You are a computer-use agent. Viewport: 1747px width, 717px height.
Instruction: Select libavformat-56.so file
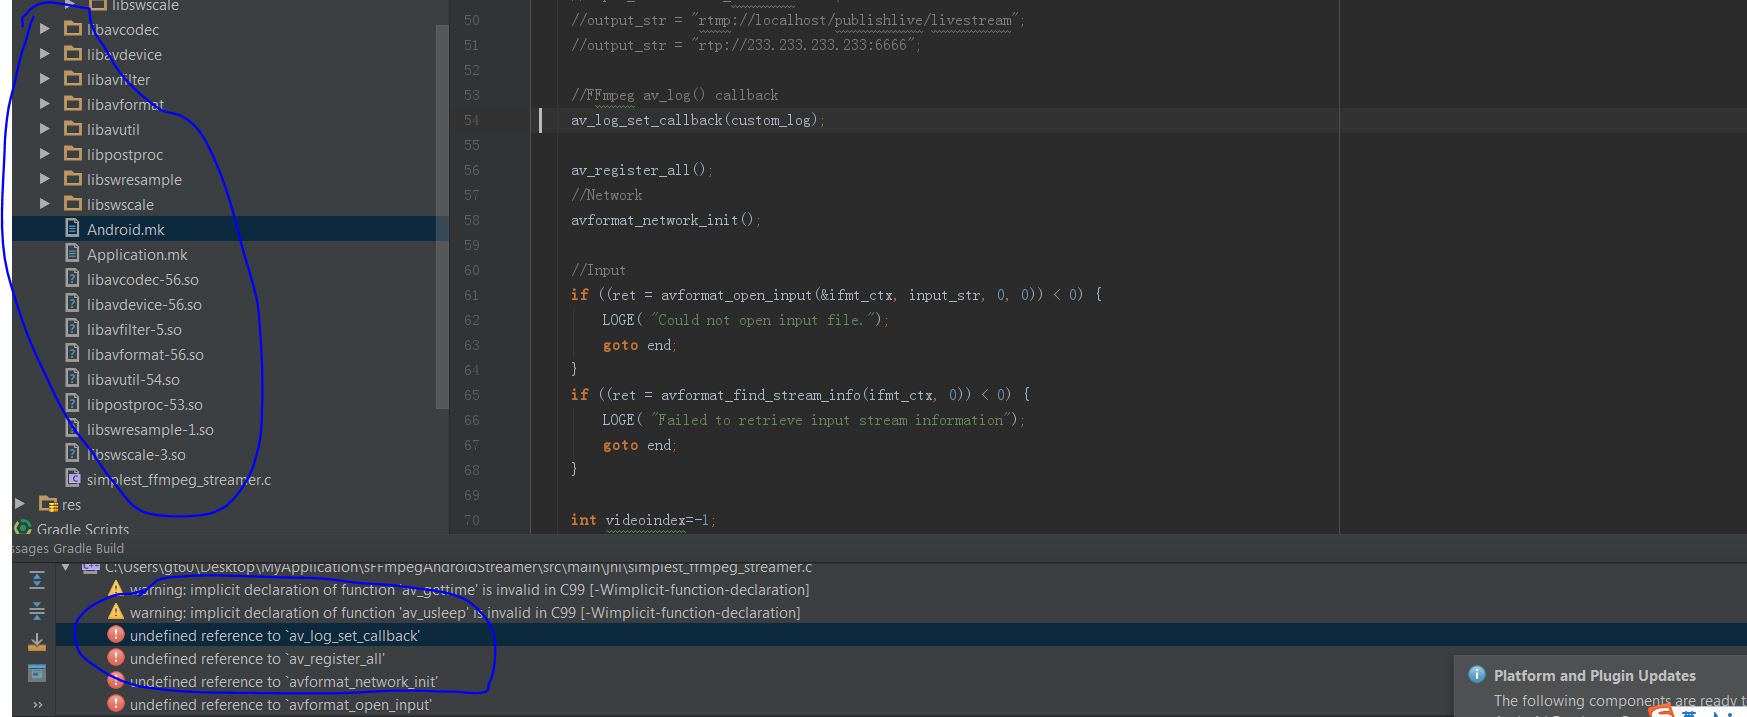[x=145, y=354]
